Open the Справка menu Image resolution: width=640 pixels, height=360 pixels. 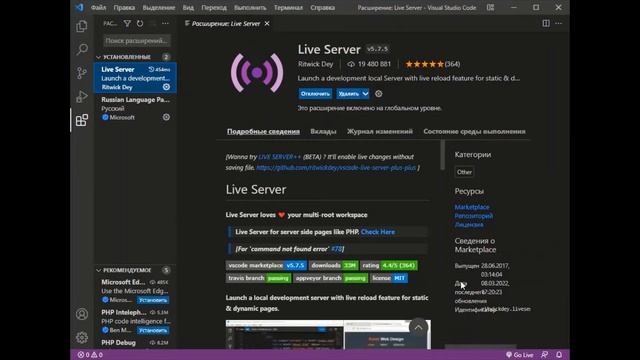[322, 7]
